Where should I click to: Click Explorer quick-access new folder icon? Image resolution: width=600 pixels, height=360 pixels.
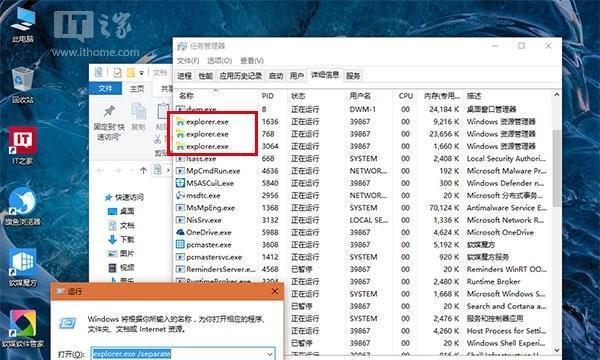pos(131,72)
